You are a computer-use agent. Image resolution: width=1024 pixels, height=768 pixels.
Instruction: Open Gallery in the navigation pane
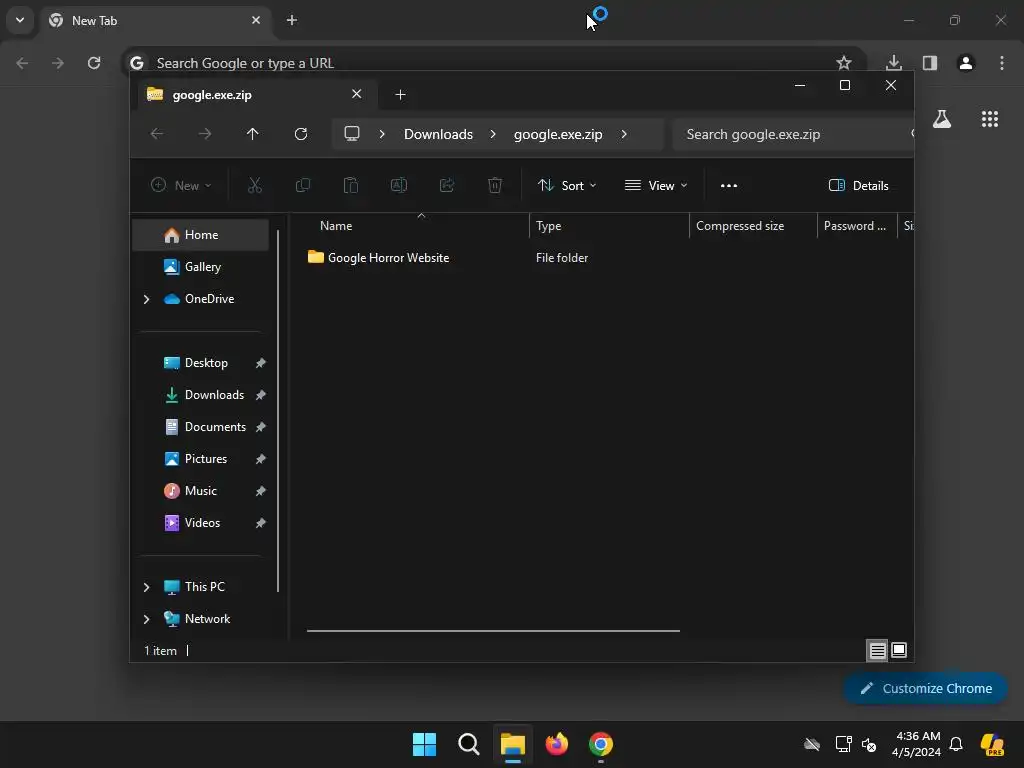[x=201, y=267]
